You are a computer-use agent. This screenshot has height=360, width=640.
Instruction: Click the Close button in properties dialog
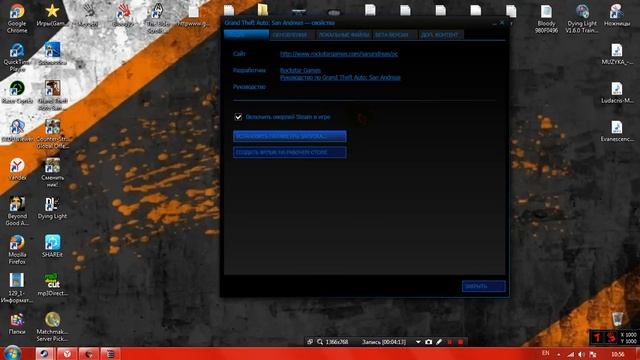click(x=484, y=287)
